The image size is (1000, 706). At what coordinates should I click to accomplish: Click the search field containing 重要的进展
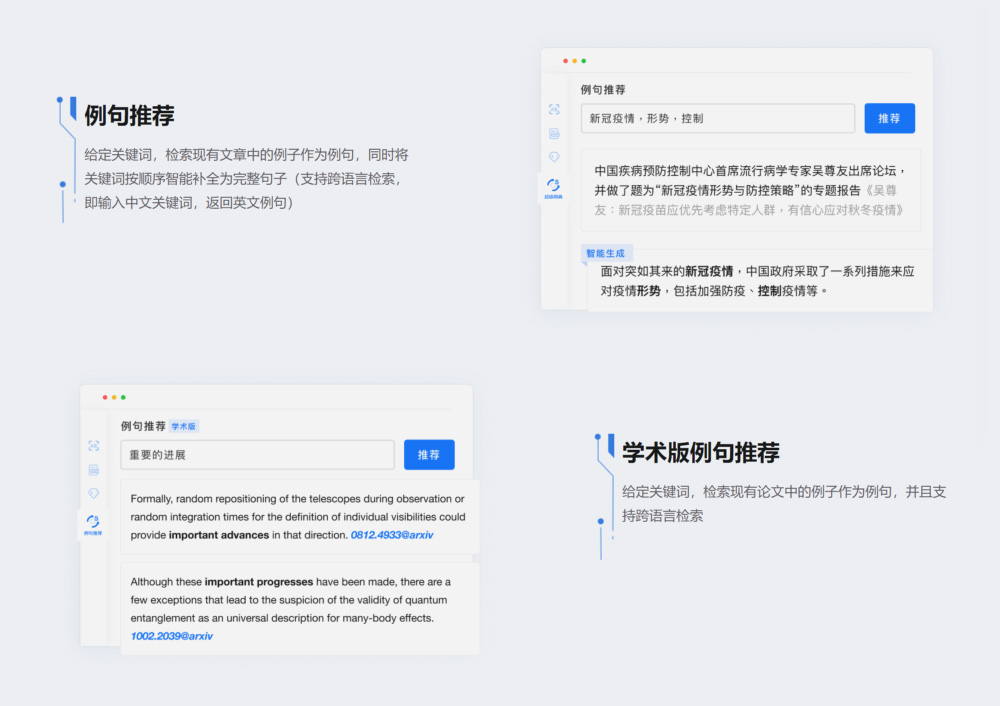(257, 454)
